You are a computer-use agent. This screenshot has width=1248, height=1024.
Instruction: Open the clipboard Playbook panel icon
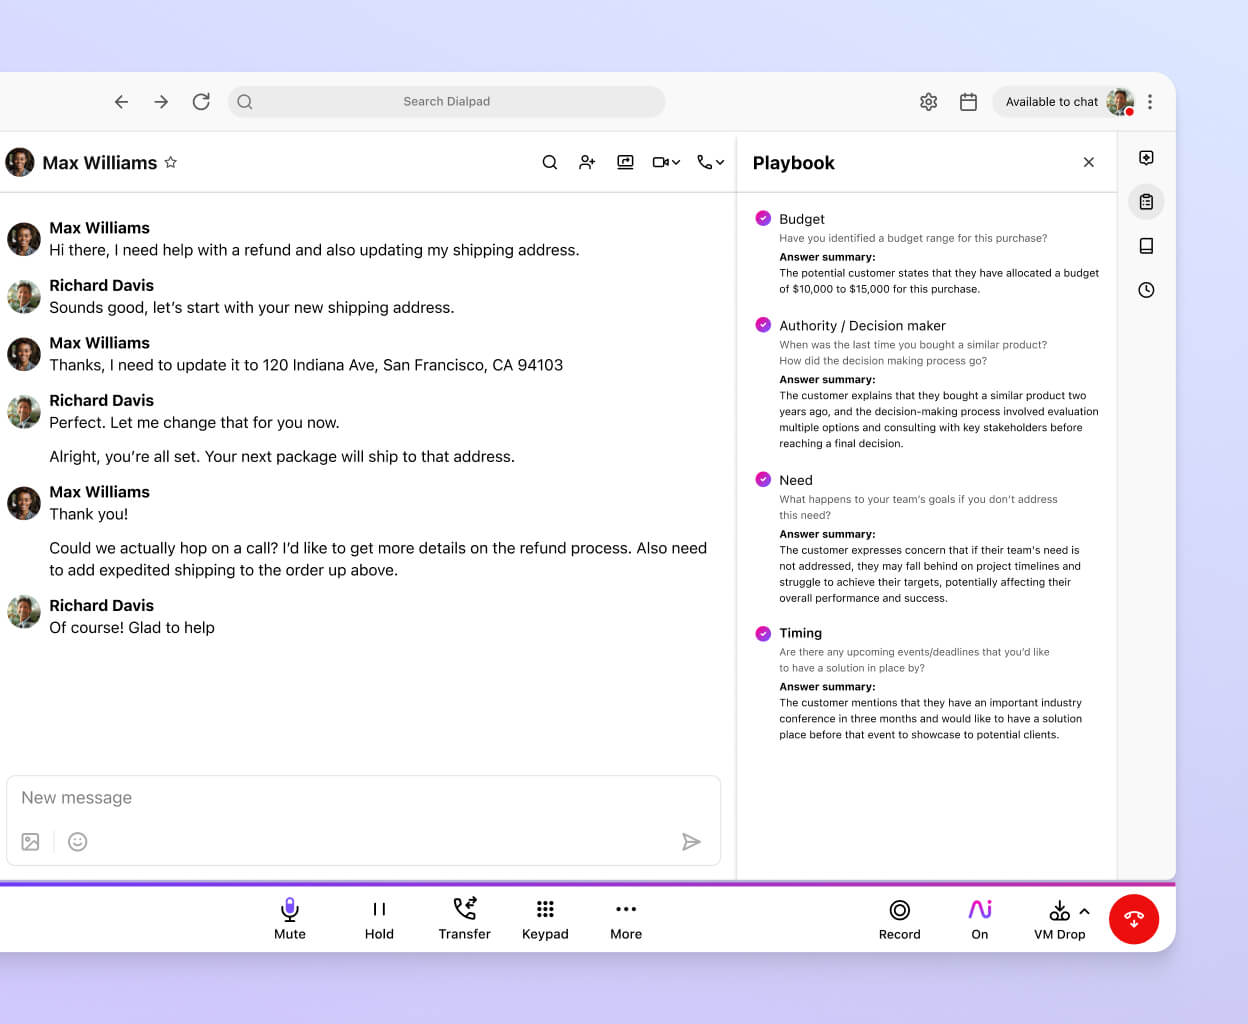(1146, 201)
